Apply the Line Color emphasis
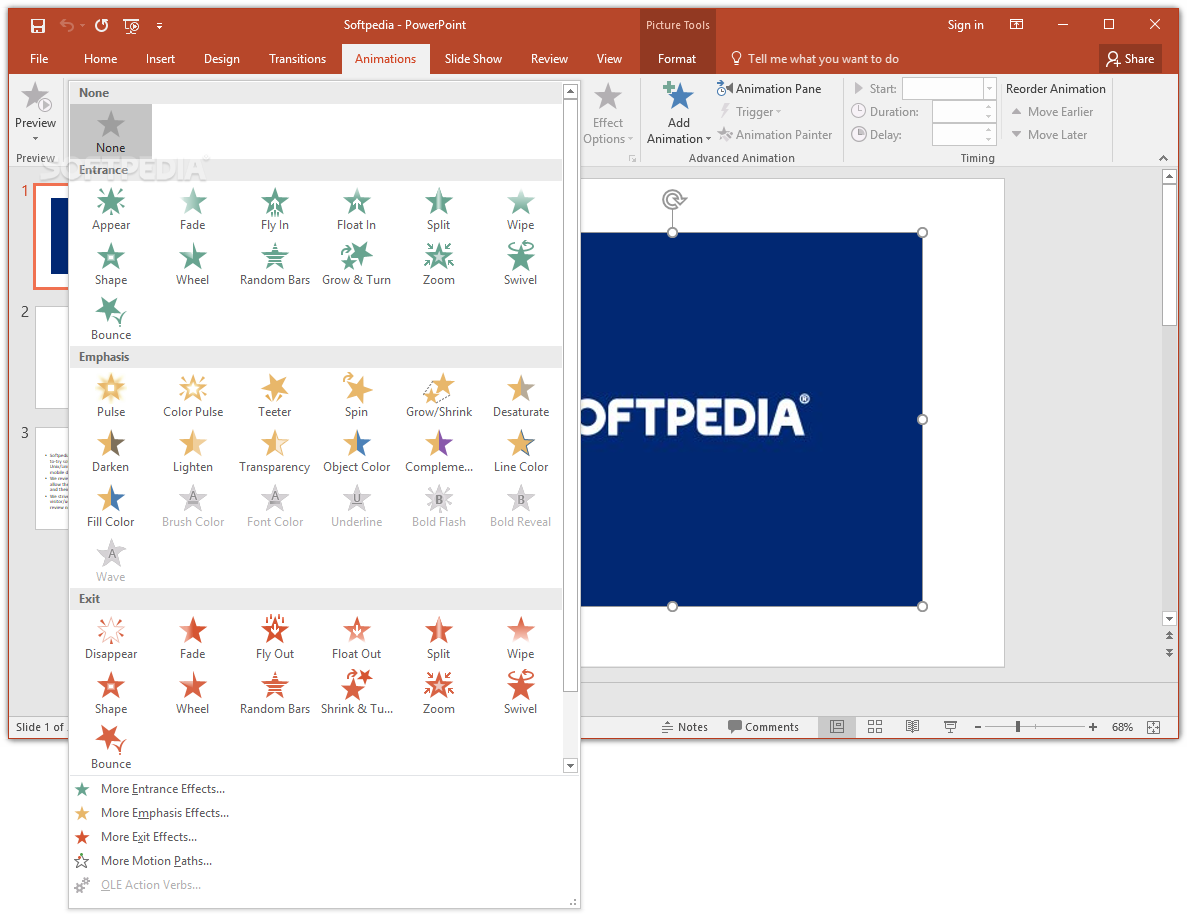Screen dimensions: 1187x919 (x=521, y=451)
